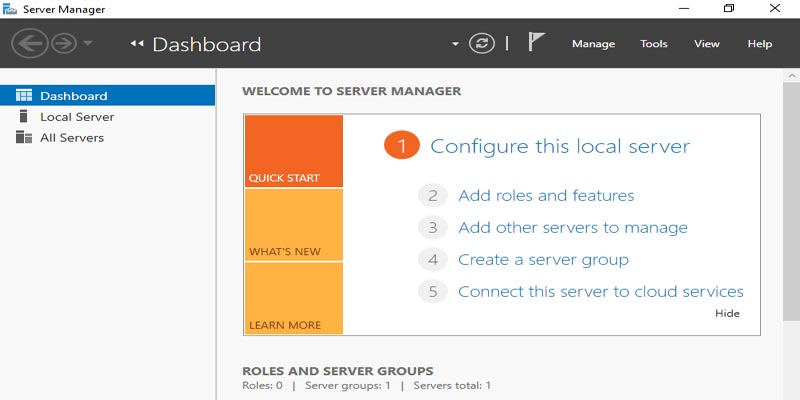Click the Welcome to Server Manager heading

[x=352, y=91]
